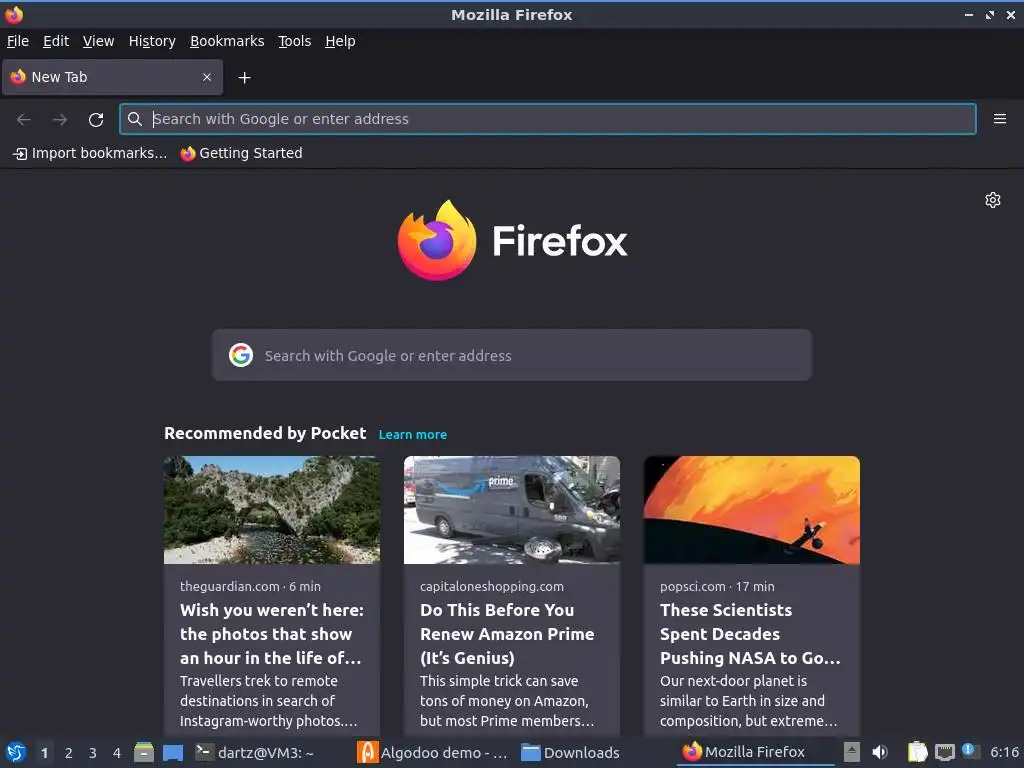The image size is (1024, 768).
Task: Click the eject removable media tray icon
Action: pos(852,752)
